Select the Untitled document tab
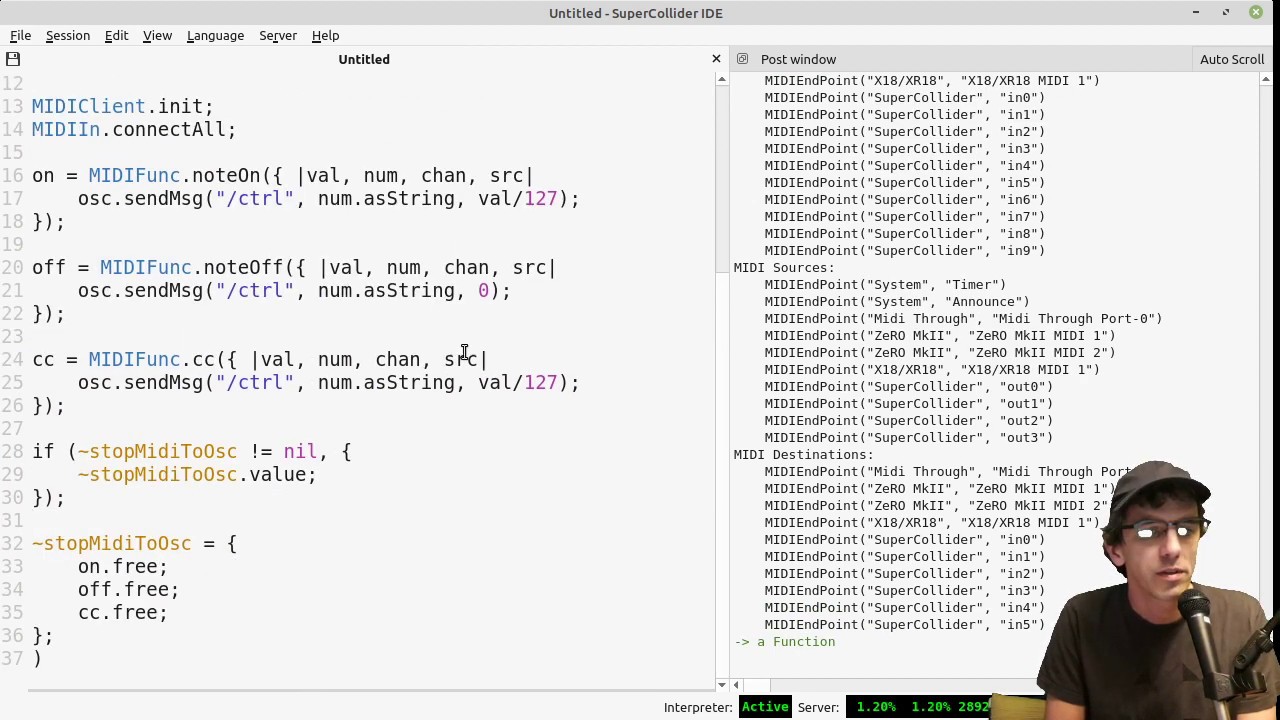 coord(364,59)
